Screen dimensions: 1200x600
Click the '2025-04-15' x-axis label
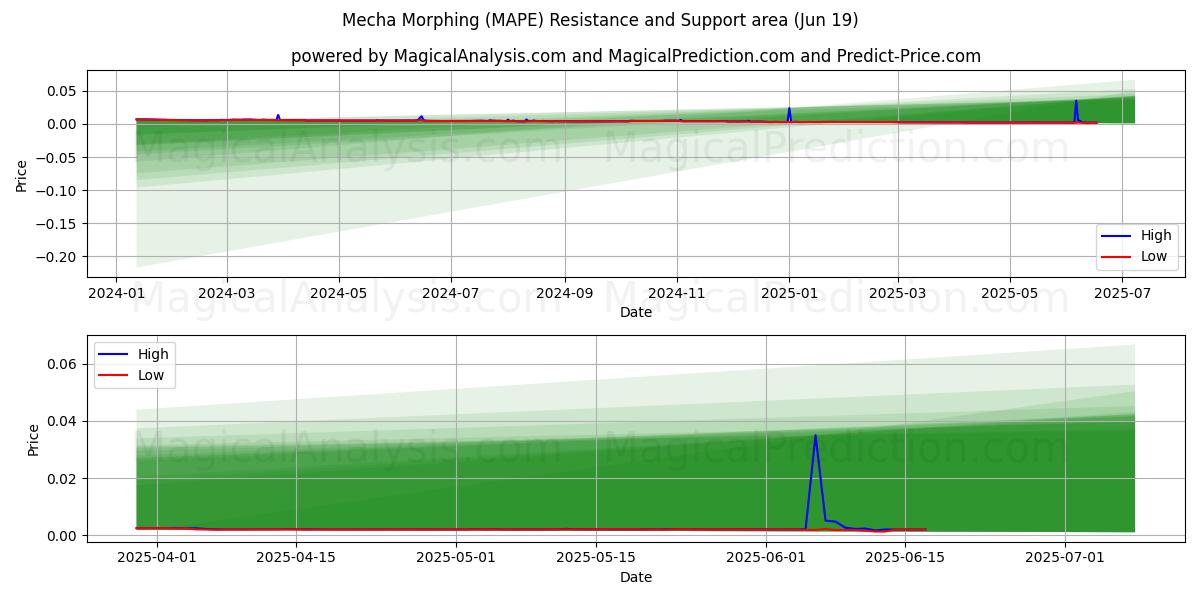(x=296, y=558)
